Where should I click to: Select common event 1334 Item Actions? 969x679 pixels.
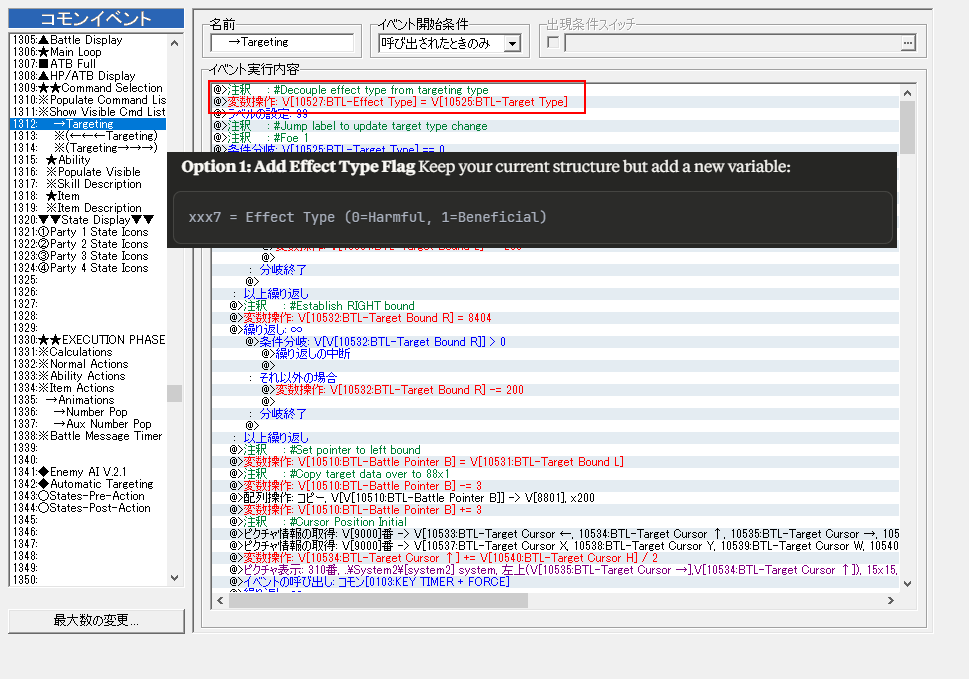[x=88, y=388]
